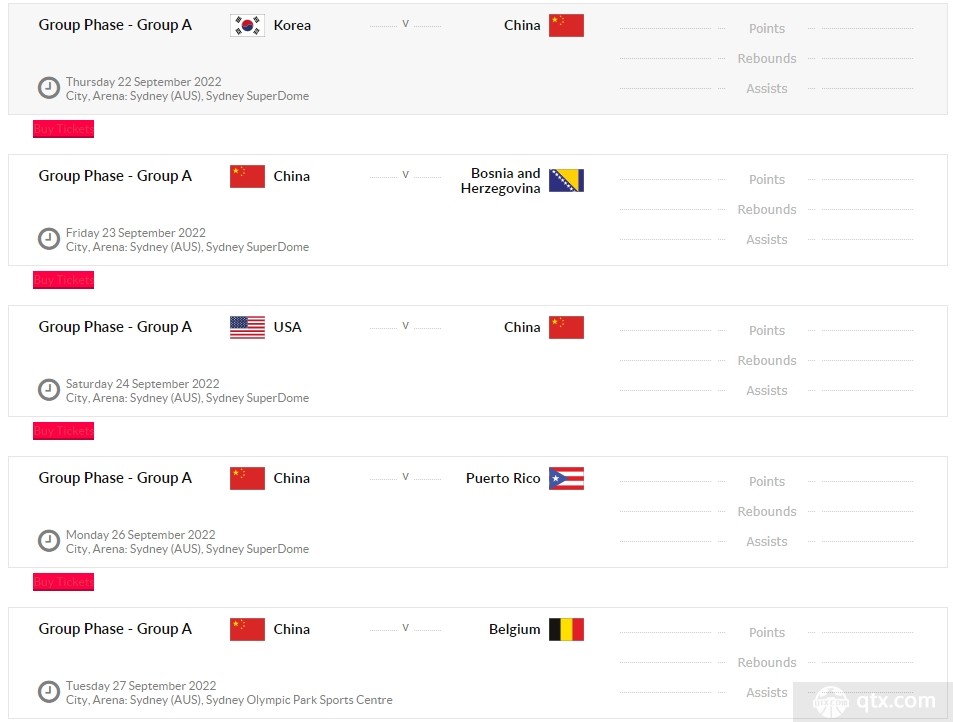Image resolution: width=953 pixels, height=722 pixels.
Task: Click clock icon beside Thursday 22 September
Action: 49,88
